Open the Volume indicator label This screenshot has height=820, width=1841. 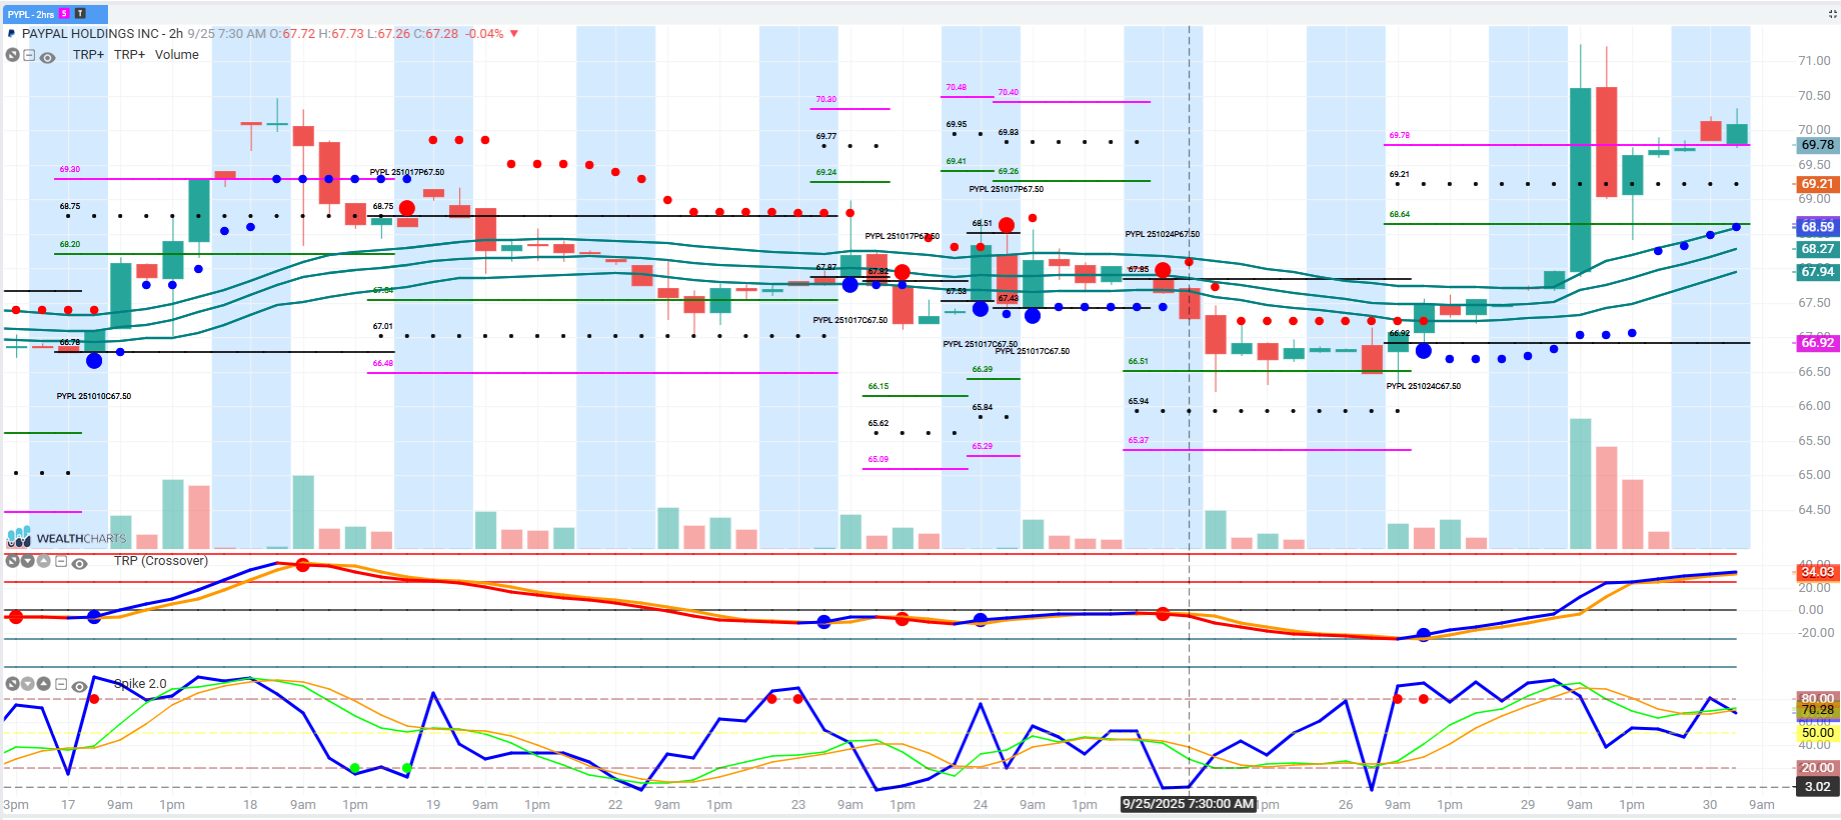[176, 55]
